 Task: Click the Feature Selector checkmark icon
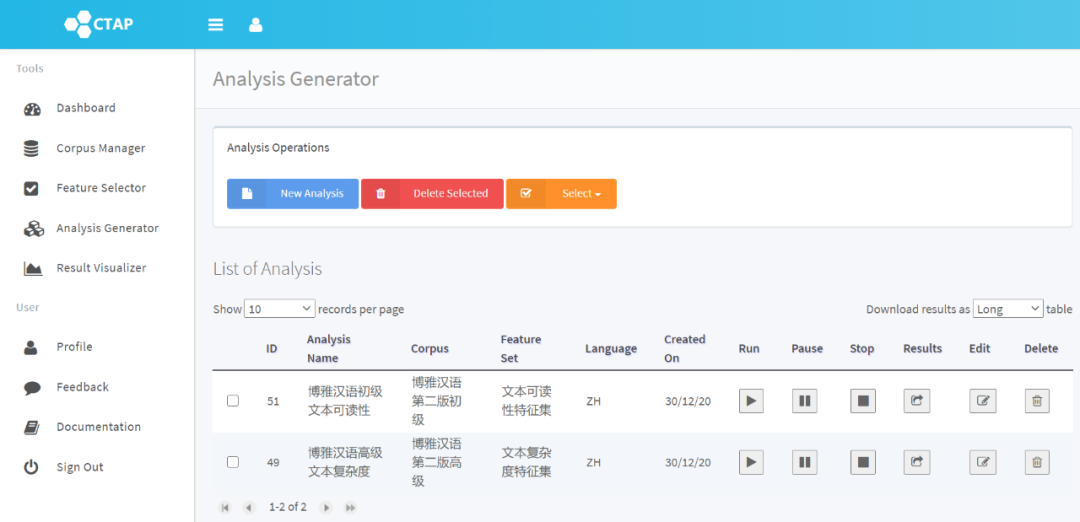[x=31, y=189]
